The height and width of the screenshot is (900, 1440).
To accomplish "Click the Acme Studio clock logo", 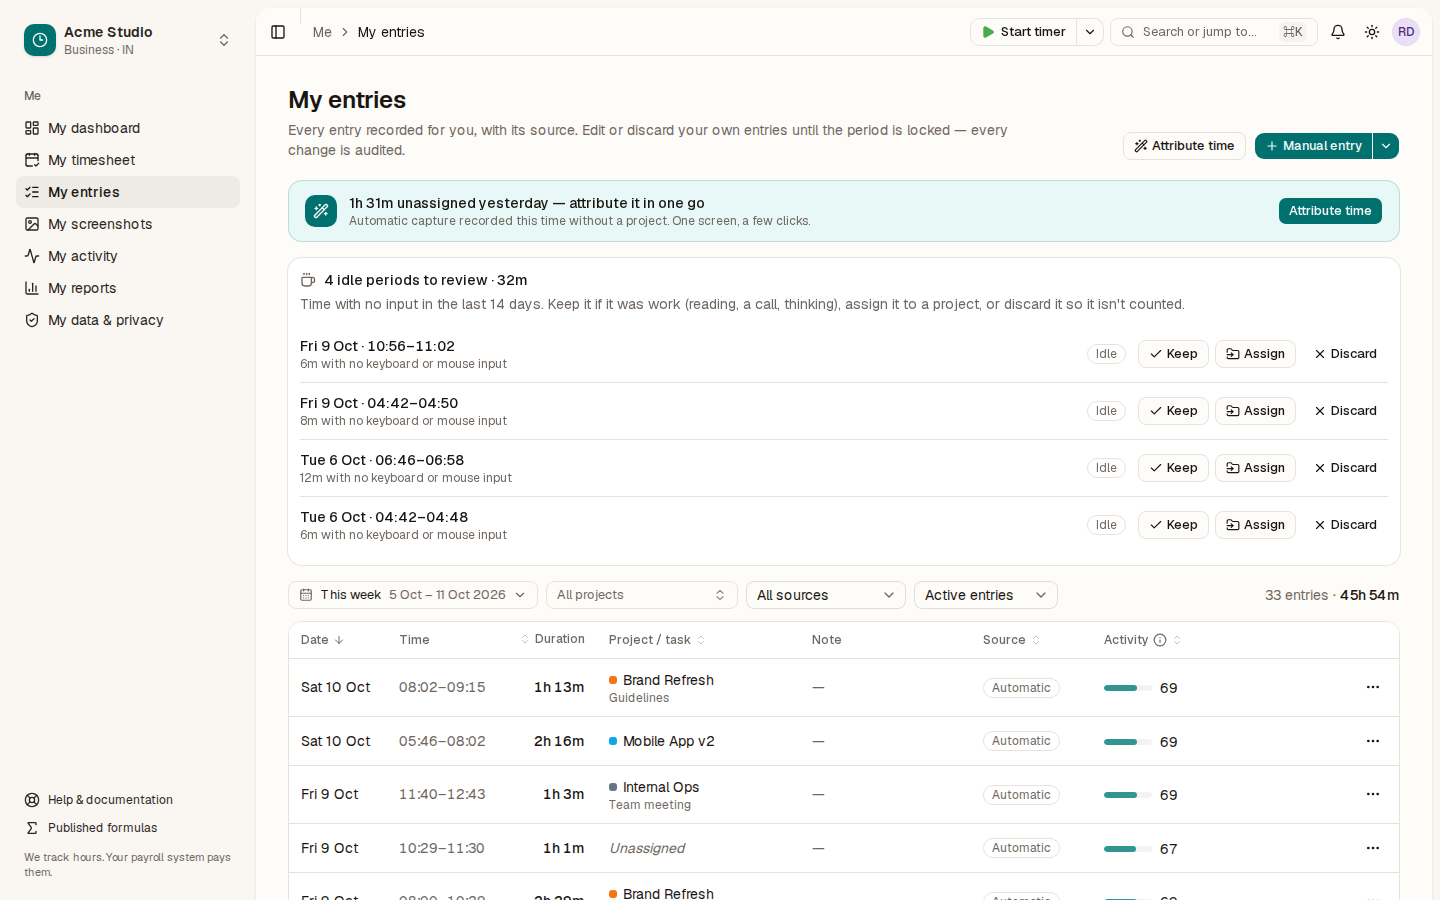I will coord(40,40).
